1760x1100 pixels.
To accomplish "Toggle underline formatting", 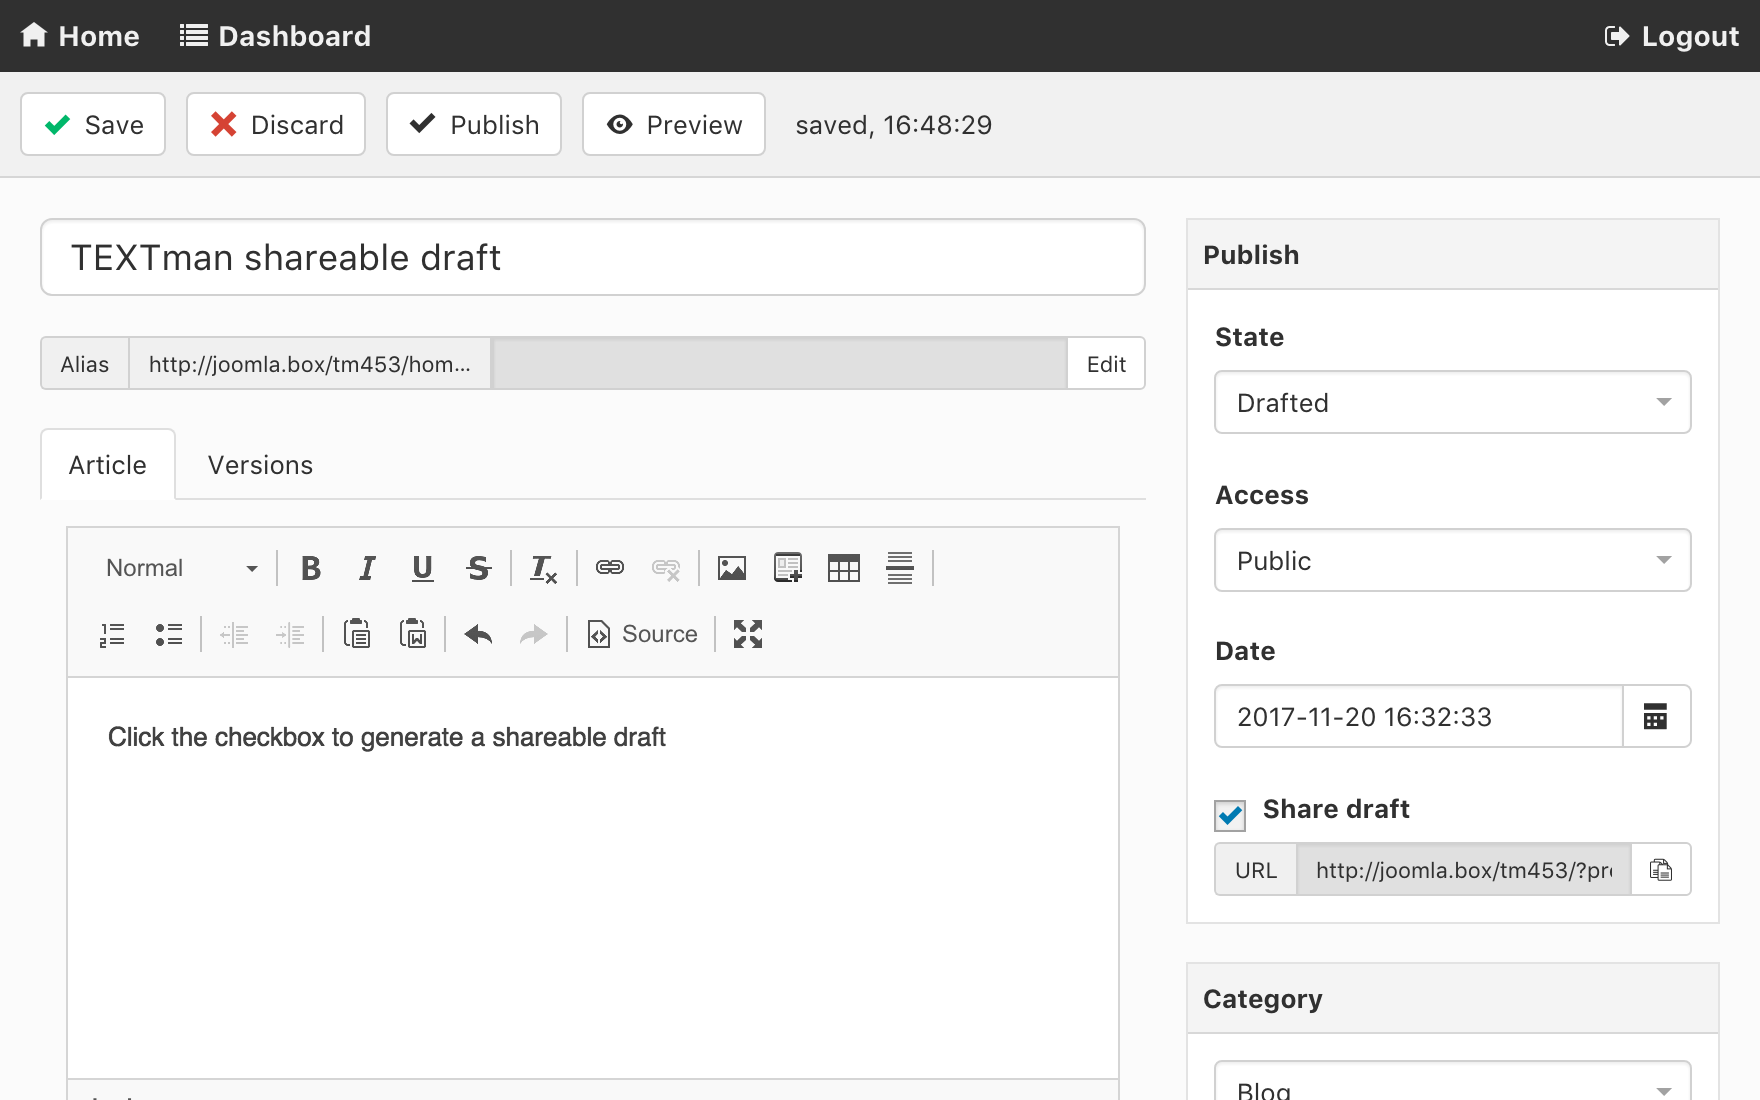I will [x=423, y=568].
